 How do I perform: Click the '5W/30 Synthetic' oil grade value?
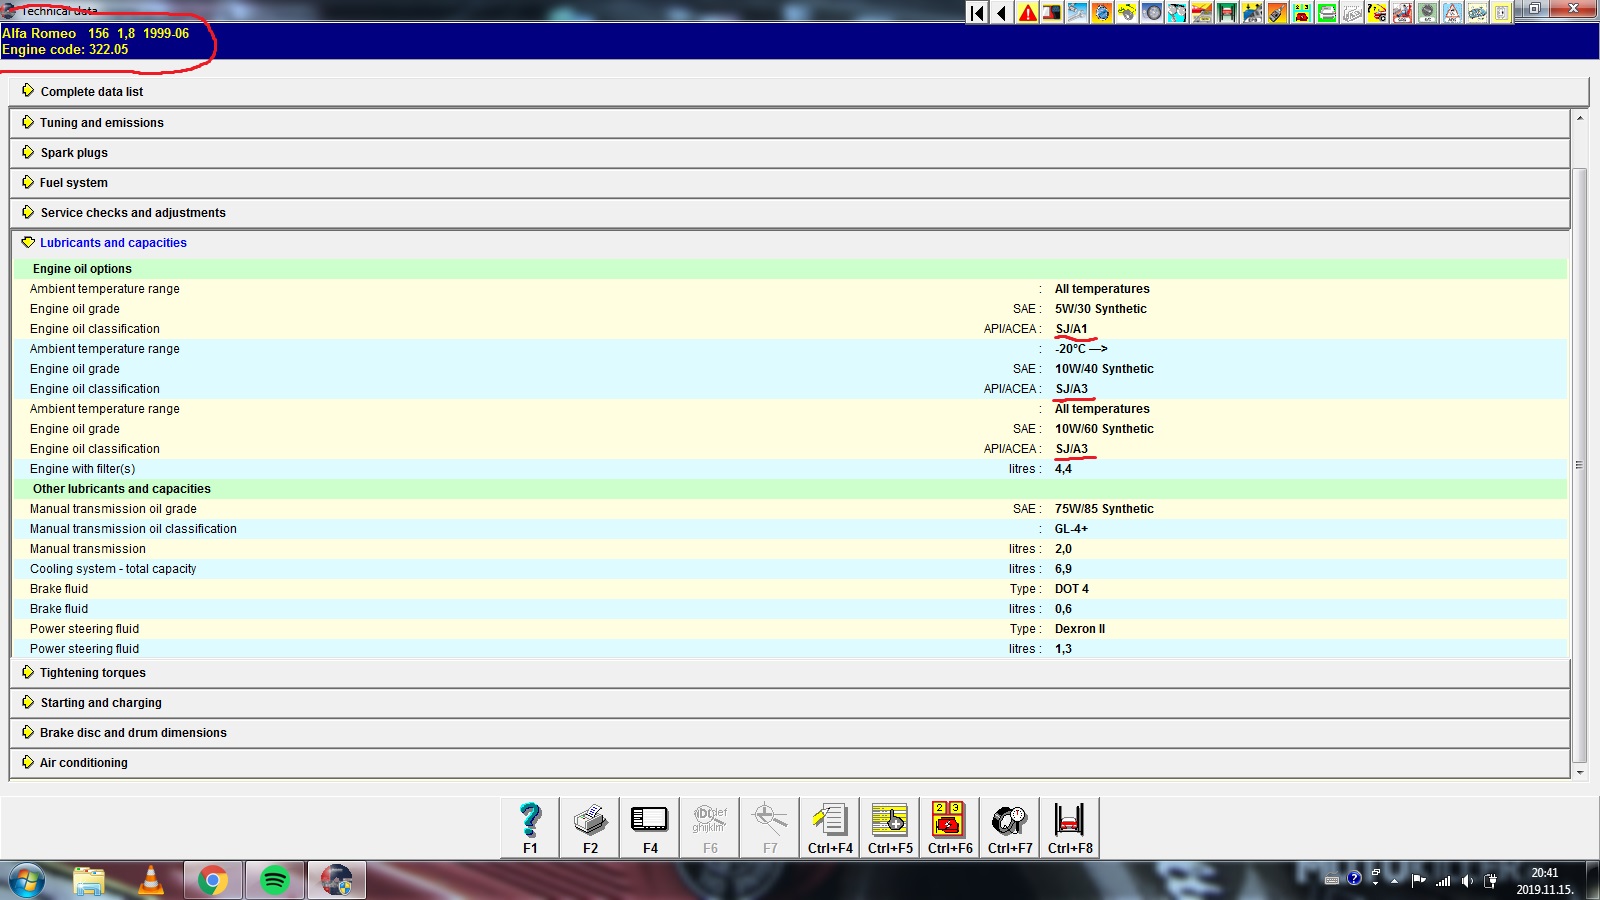click(1100, 309)
